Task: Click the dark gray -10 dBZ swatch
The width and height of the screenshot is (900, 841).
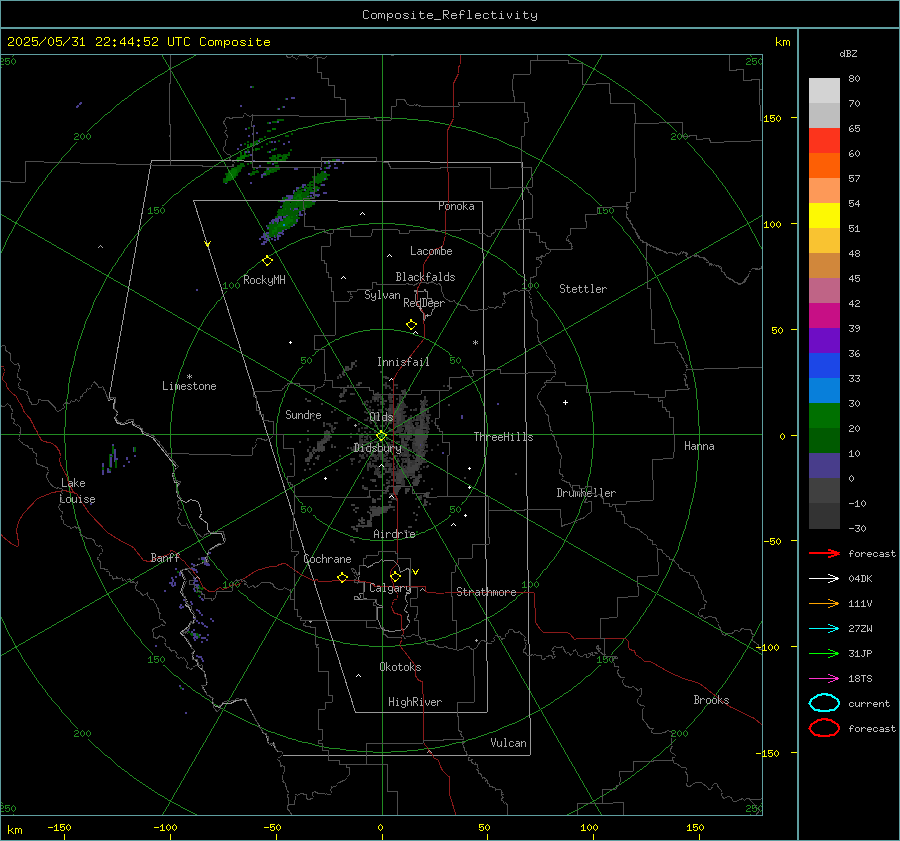Action: 824,515
